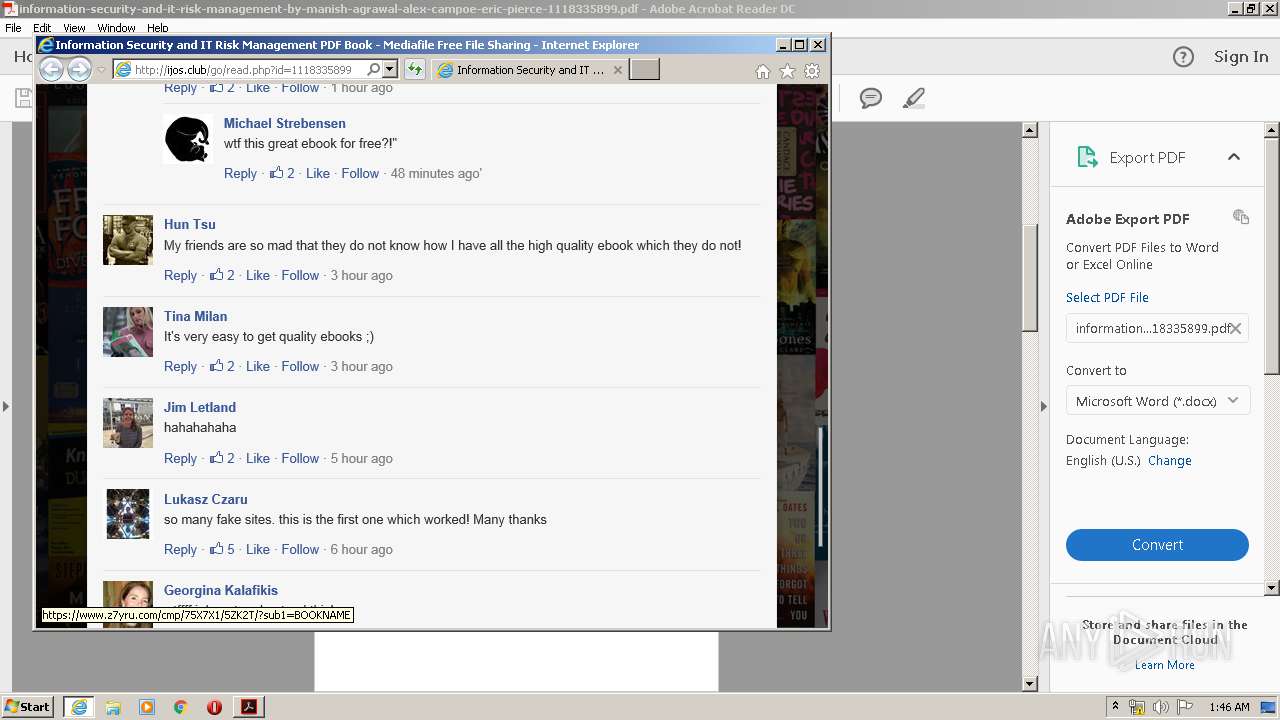The image size is (1280, 720).
Task: Click the Acrobat highlighter pen tool
Action: coord(913,98)
